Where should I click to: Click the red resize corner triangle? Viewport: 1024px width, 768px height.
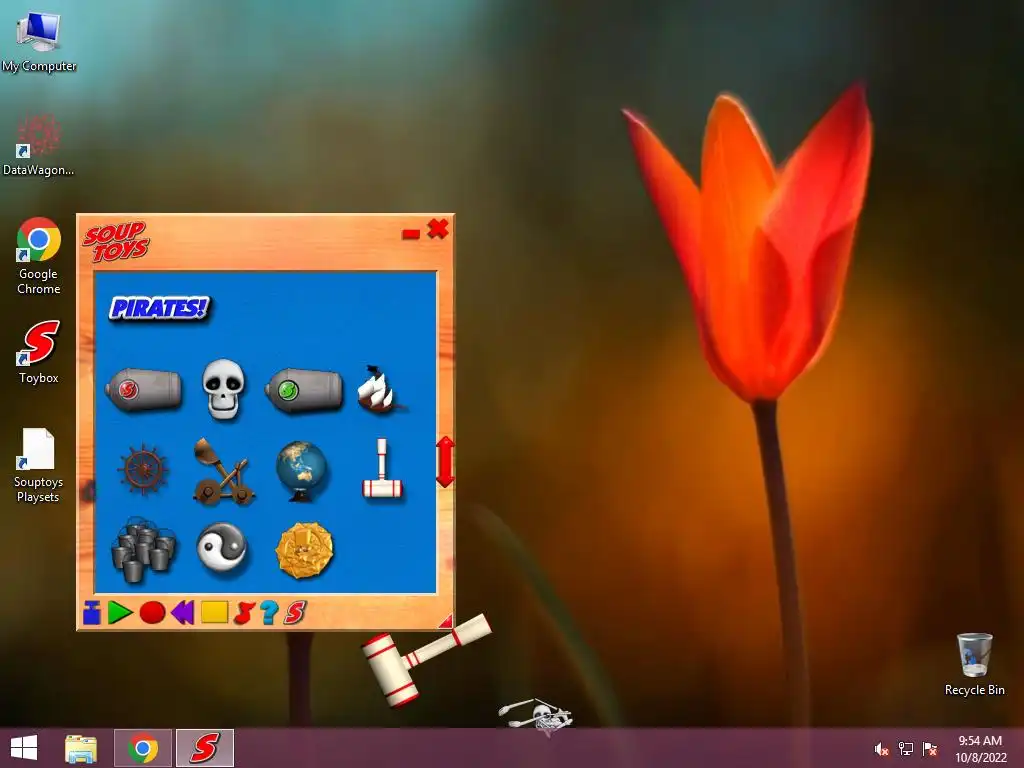pos(446,621)
